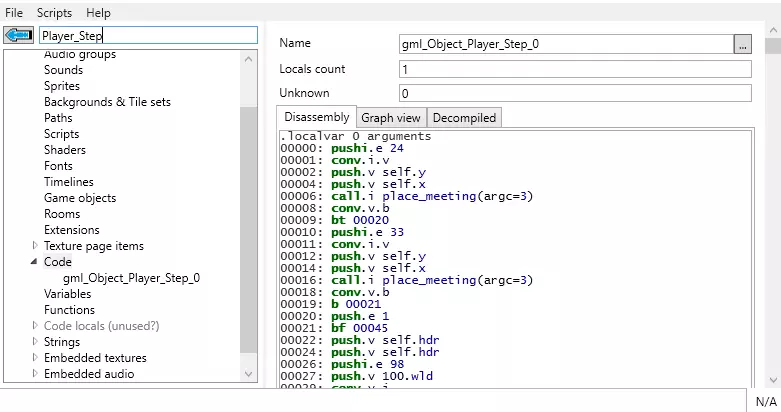Select the Sprites tree item
The width and height of the screenshot is (781, 412).
tap(62, 86)
